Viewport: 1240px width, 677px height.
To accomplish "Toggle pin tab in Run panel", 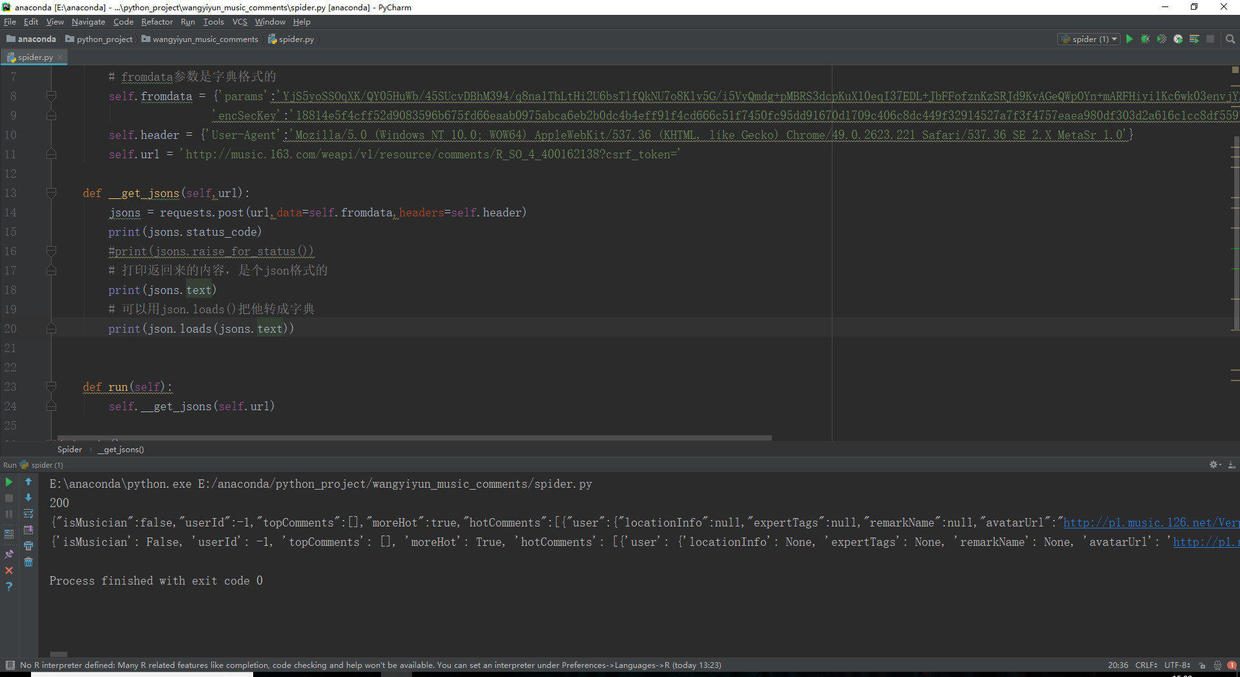I will click(9, 553).
